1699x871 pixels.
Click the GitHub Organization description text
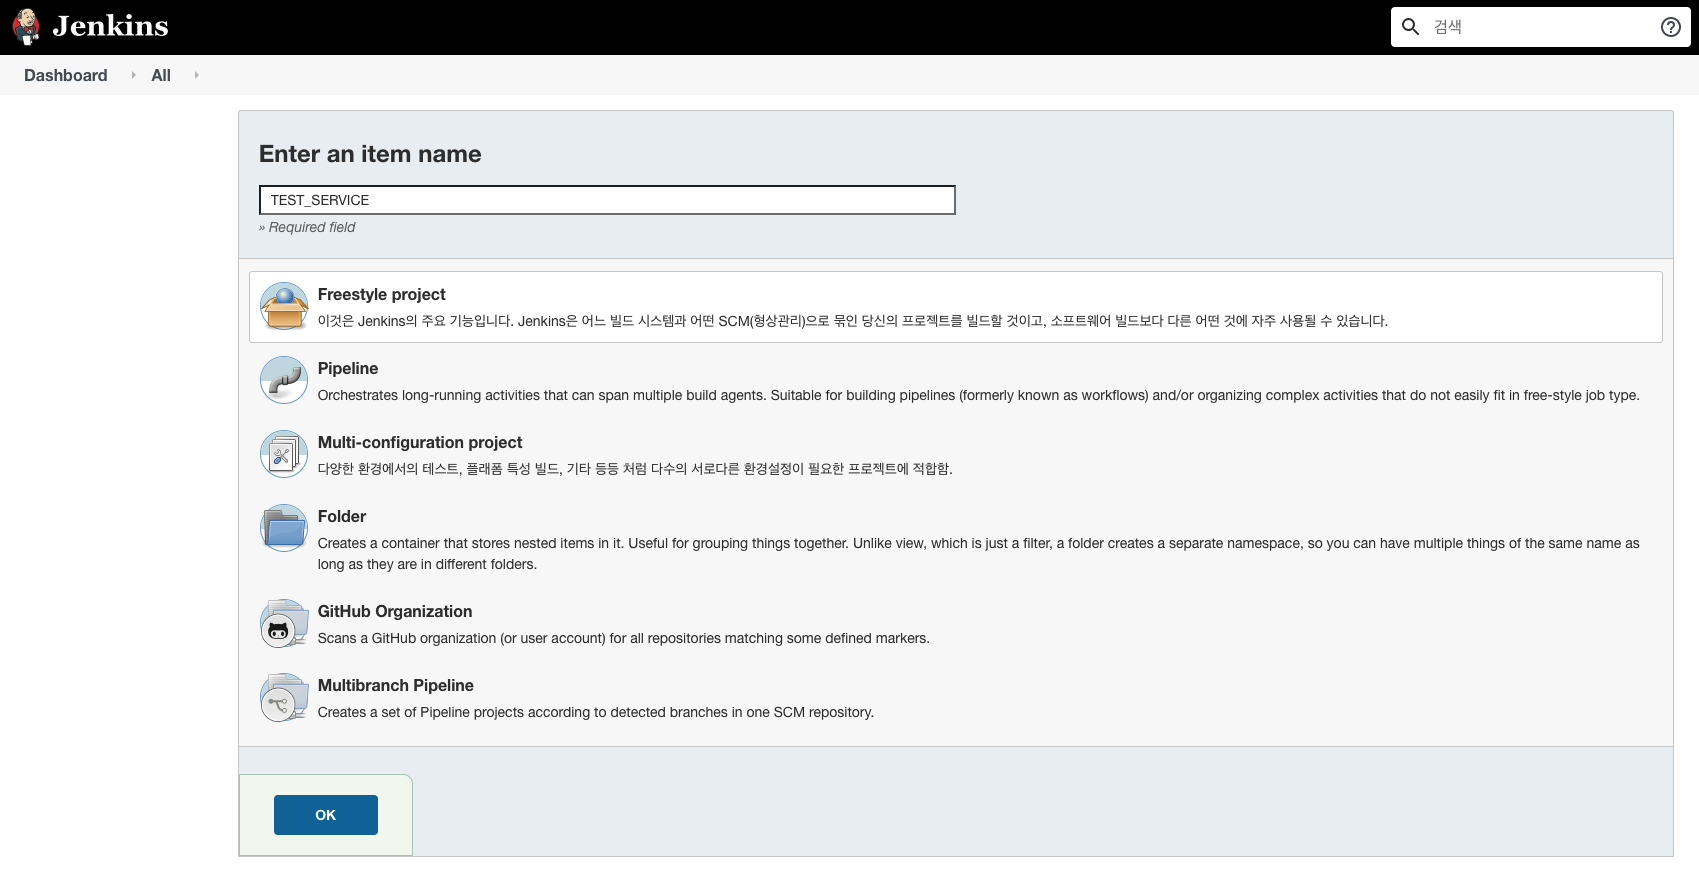[624, 638]
